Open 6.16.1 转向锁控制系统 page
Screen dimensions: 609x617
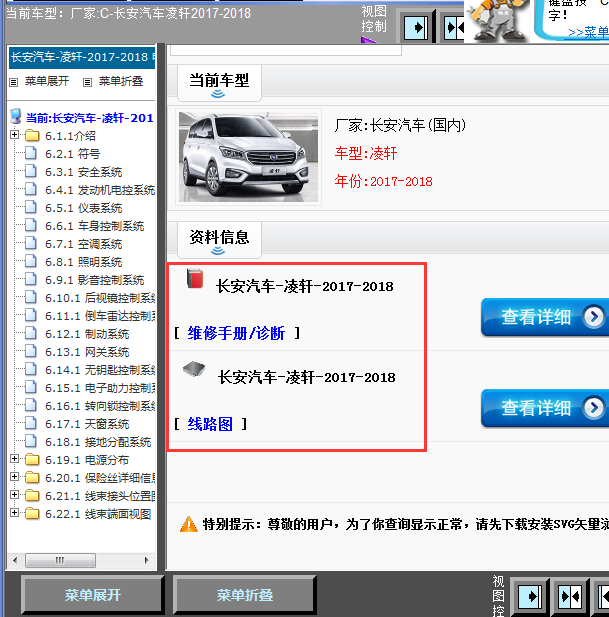(100, 406)
